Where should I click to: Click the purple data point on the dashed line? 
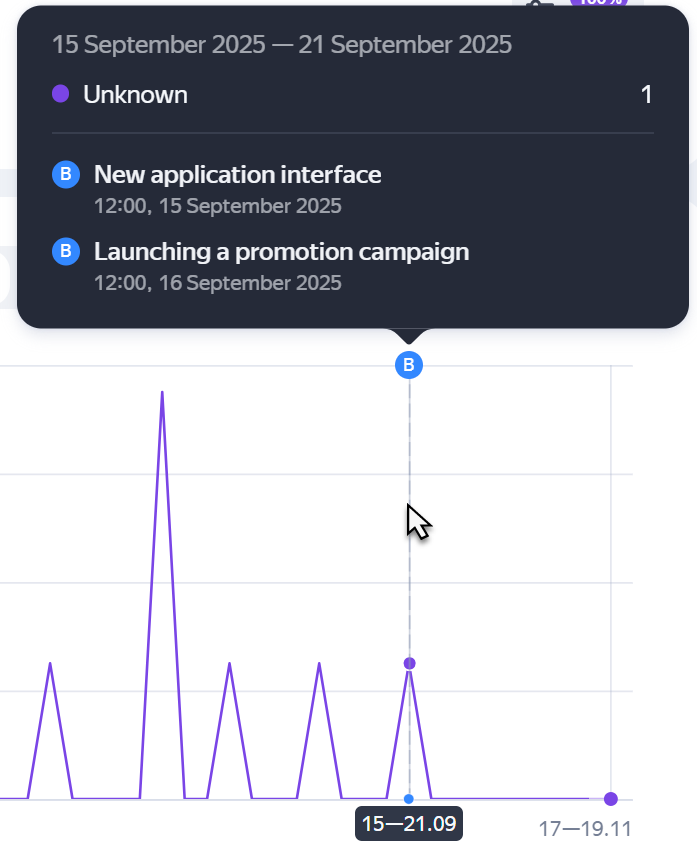[409, 663]
